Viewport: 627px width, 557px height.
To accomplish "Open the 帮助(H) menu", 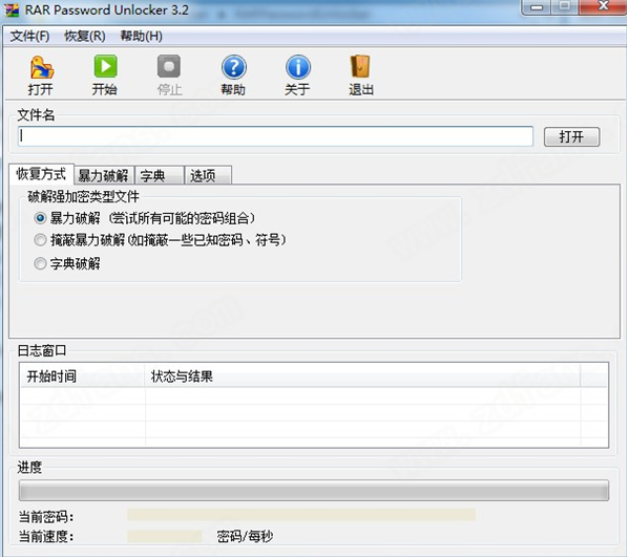I will [141, 36].
